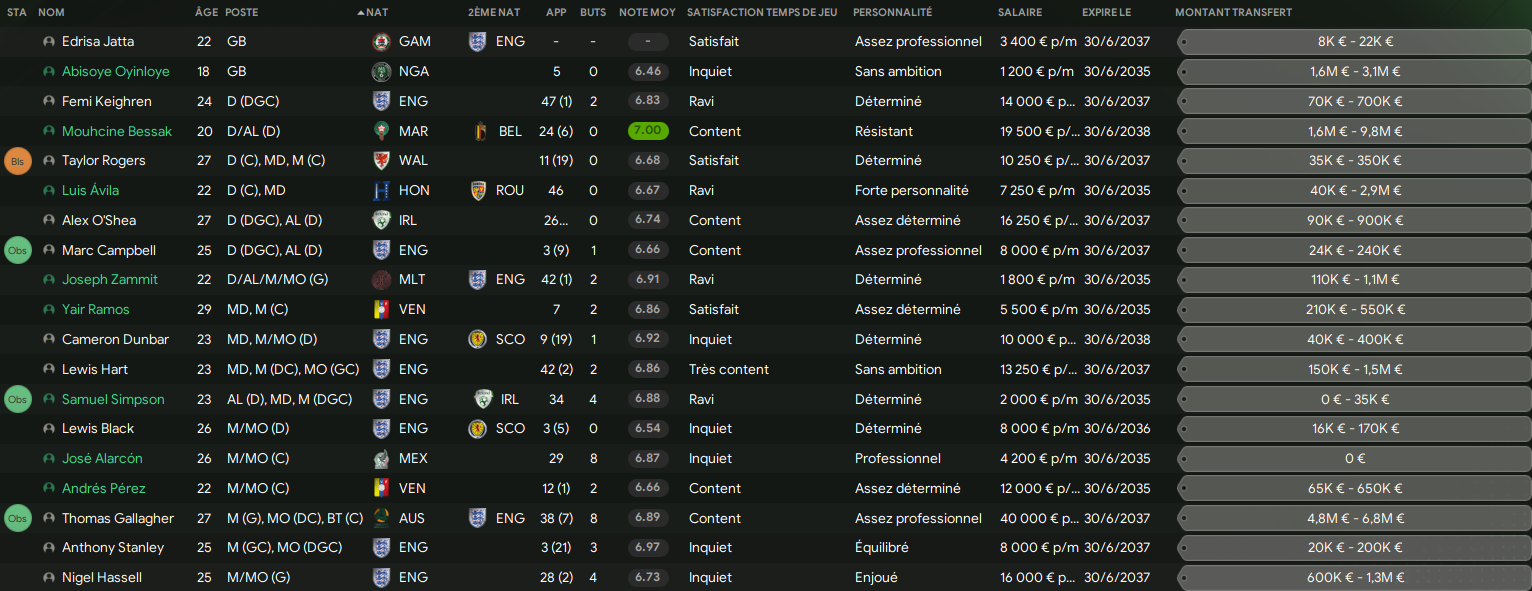Click the sort arrow beside the NAT header

pos(360,13)
